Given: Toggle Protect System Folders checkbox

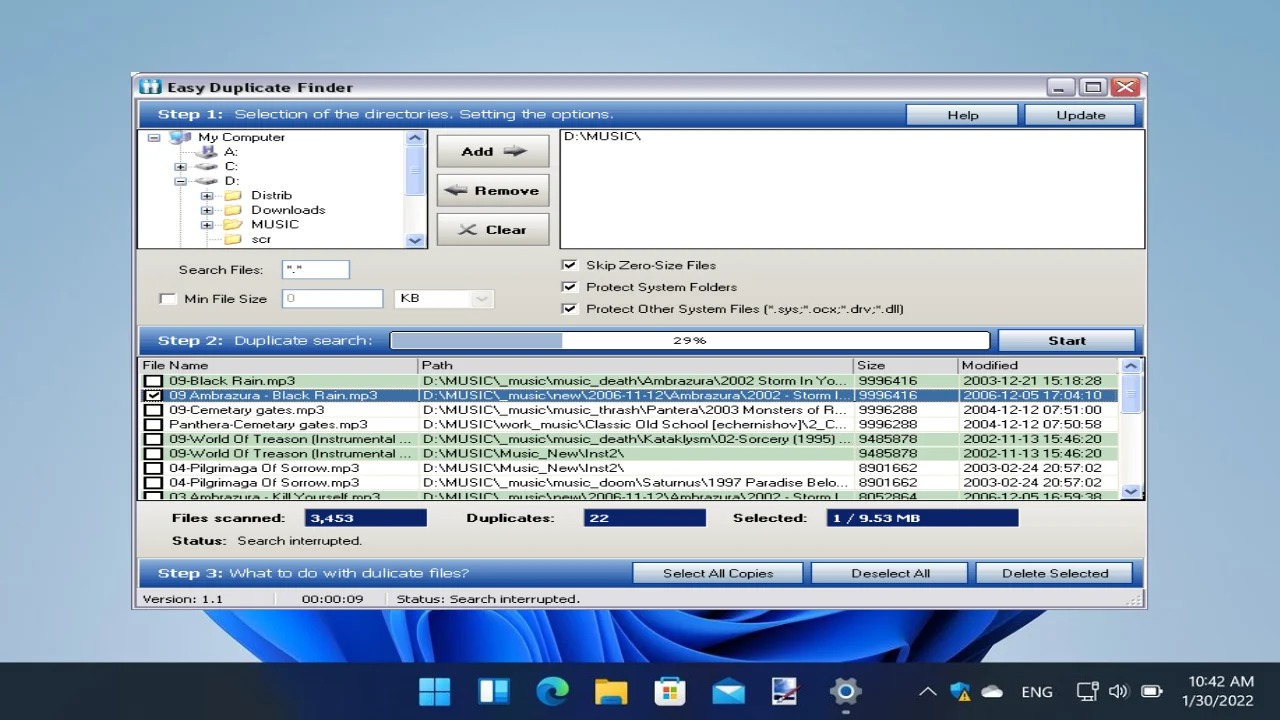Looking at the screenshot, I should [570, 287].
